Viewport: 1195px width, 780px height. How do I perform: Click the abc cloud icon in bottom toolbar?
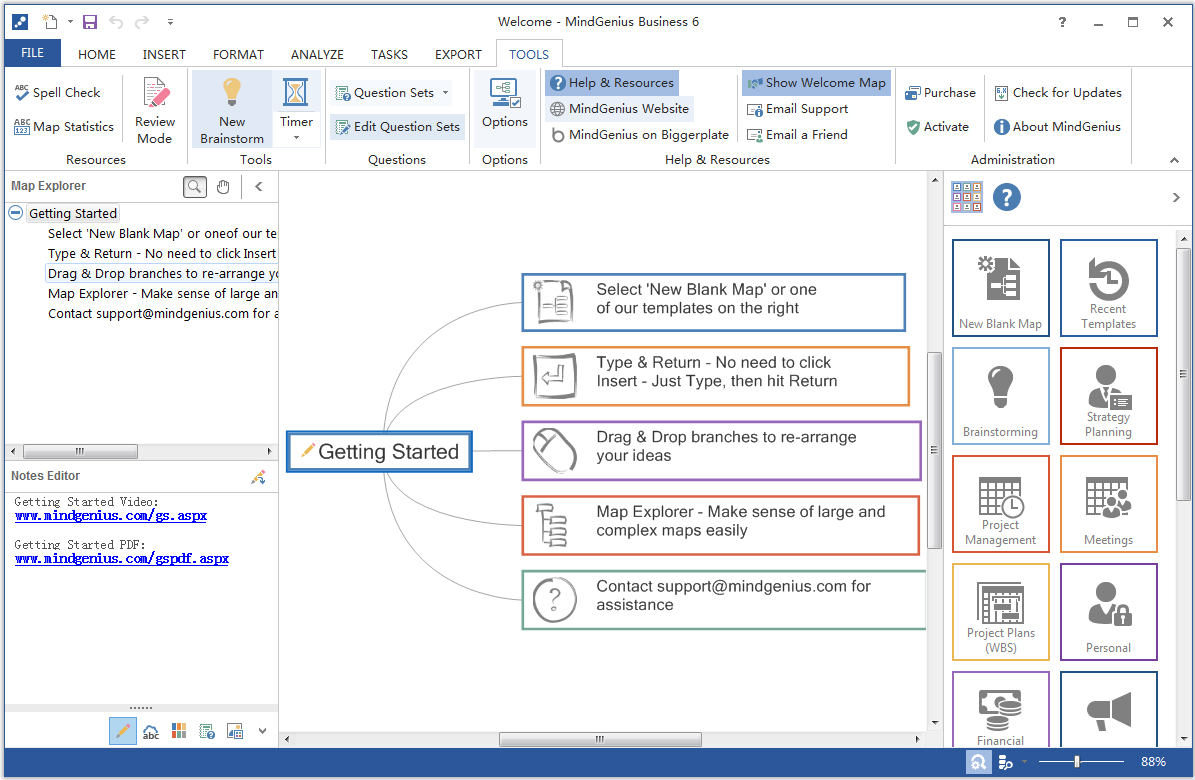(151, 731)
